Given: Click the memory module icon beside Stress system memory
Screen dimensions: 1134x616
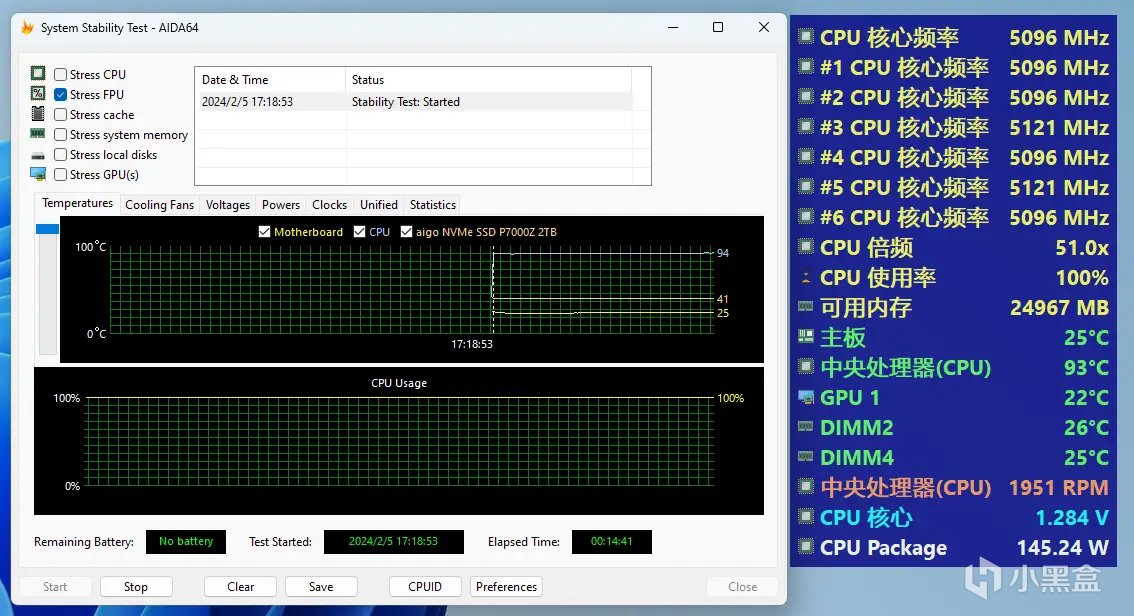Looking at the screenshot, I should (x=38, y=134).
